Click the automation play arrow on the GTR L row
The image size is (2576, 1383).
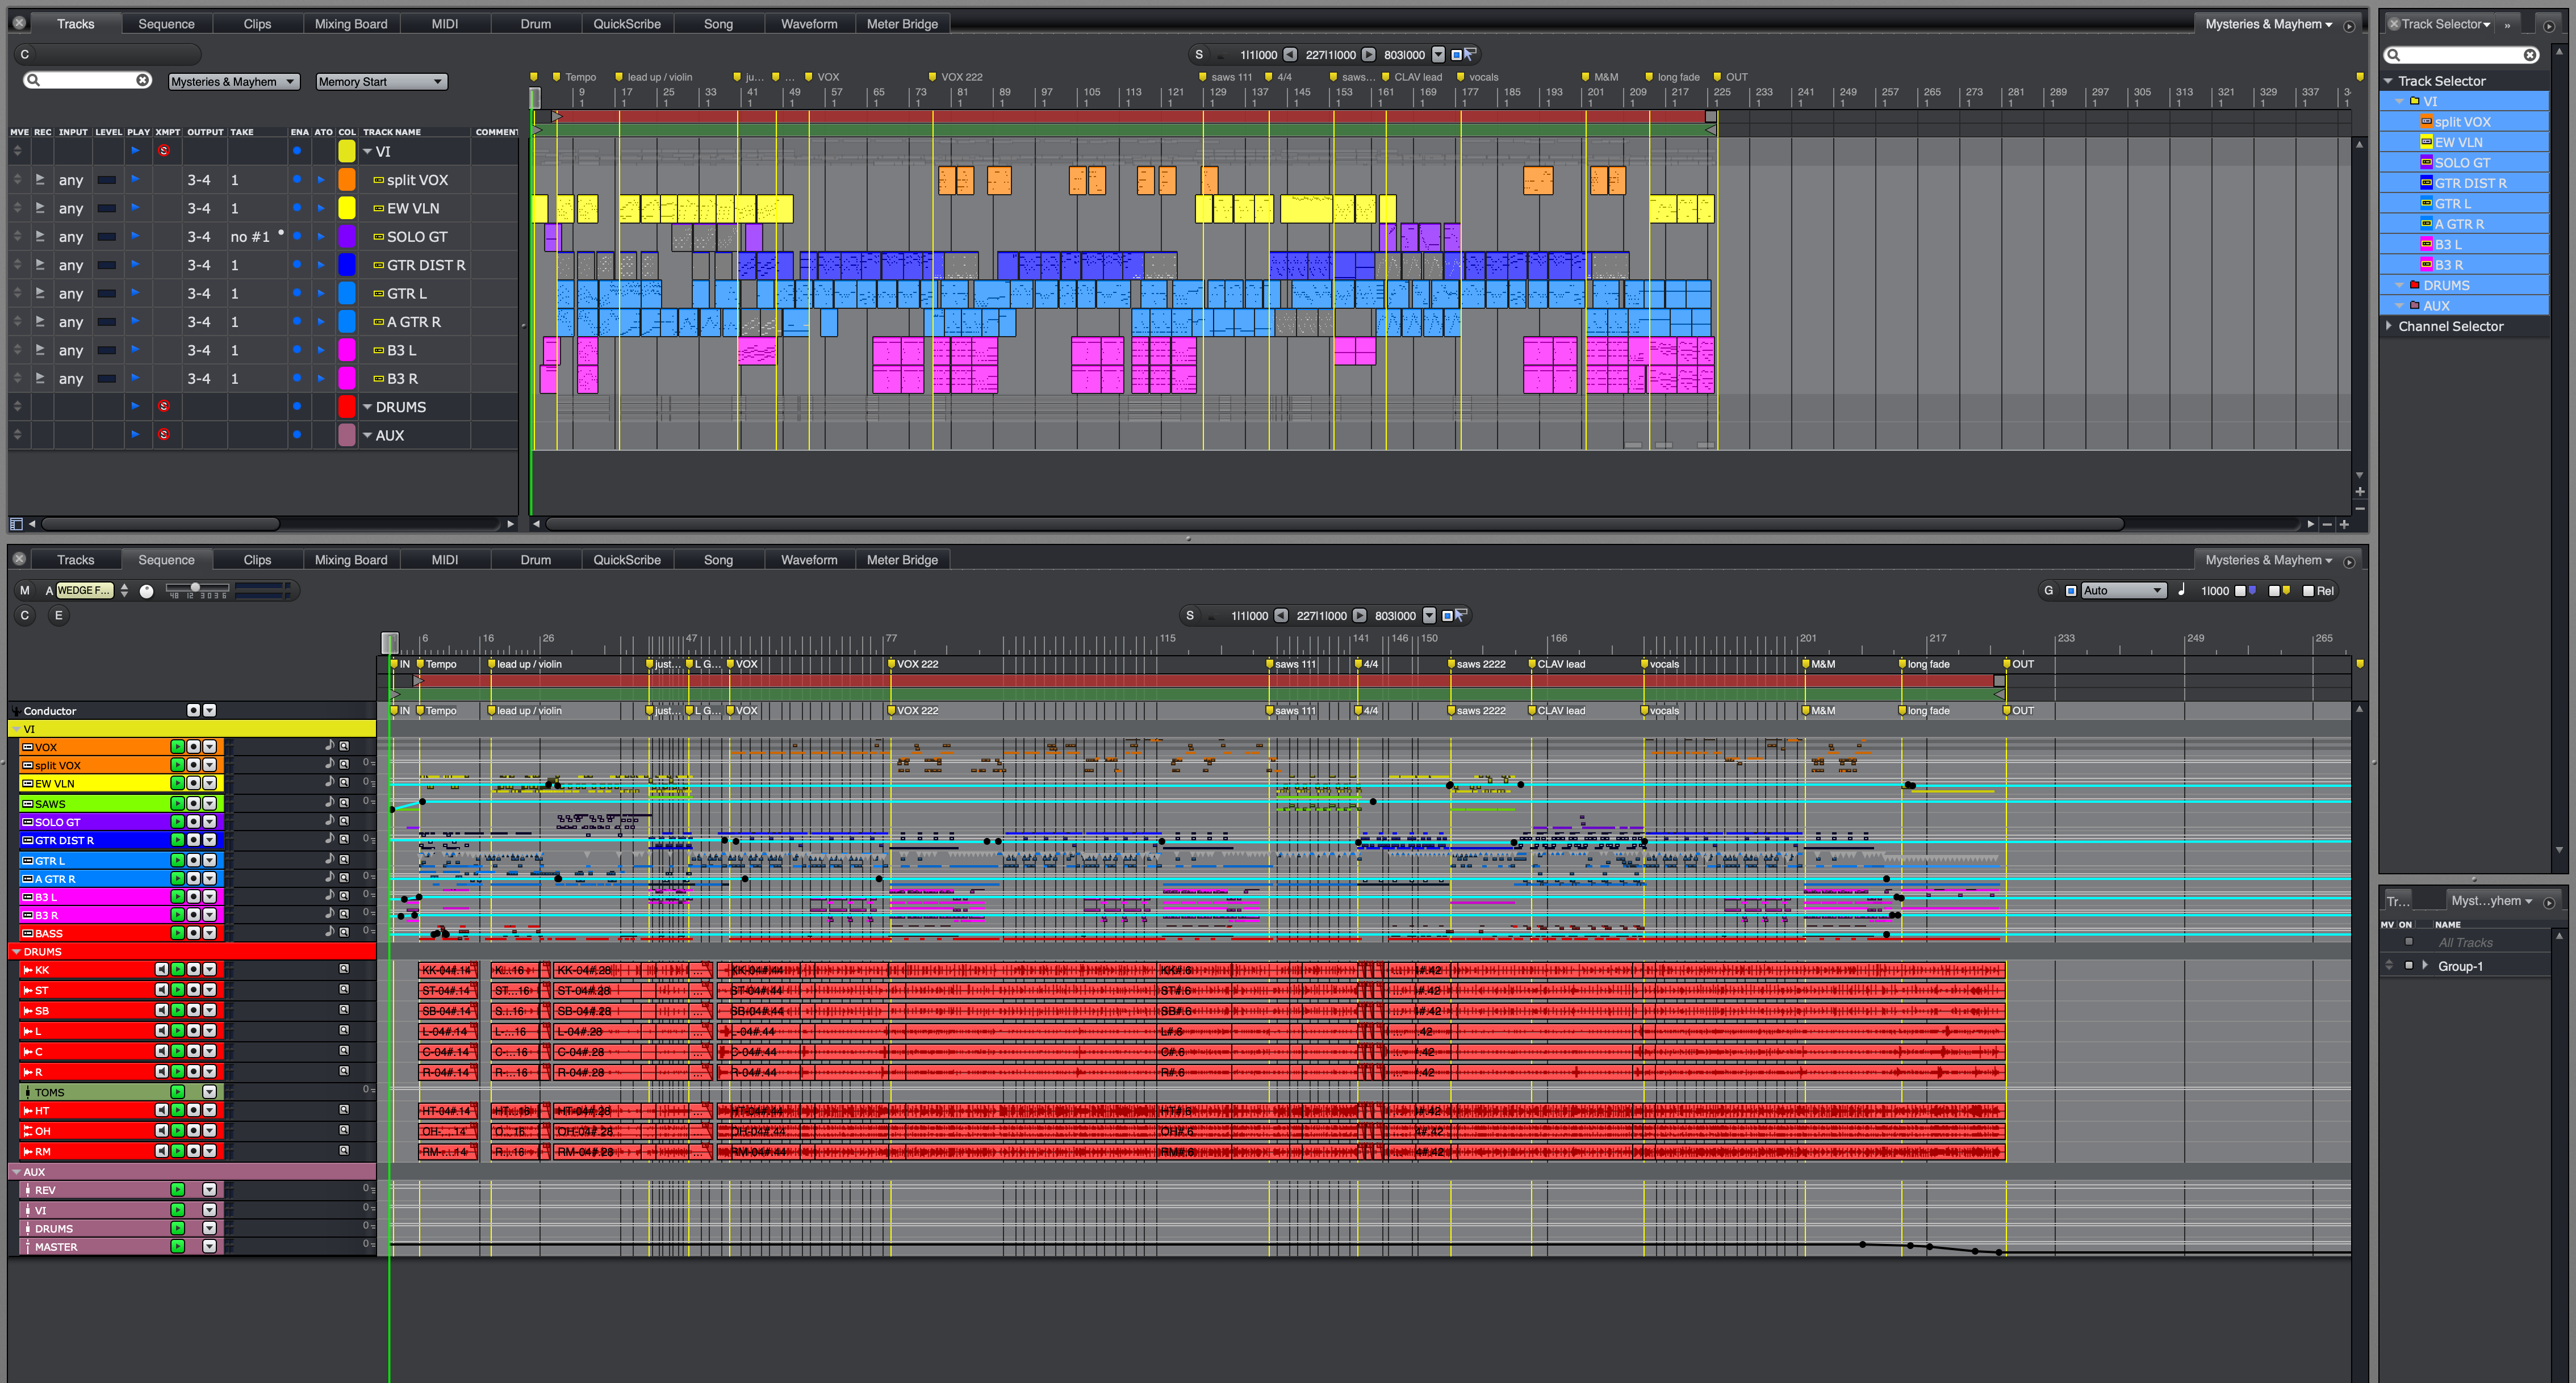click(321, 293)
